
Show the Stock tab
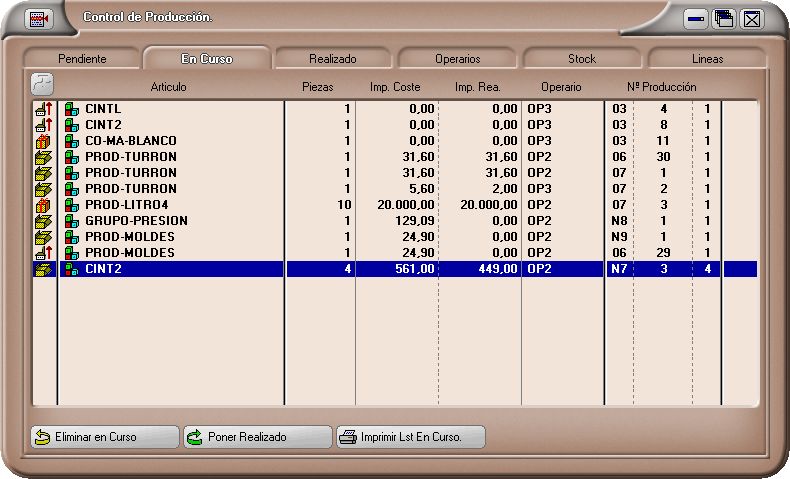[x=582, y=59]
